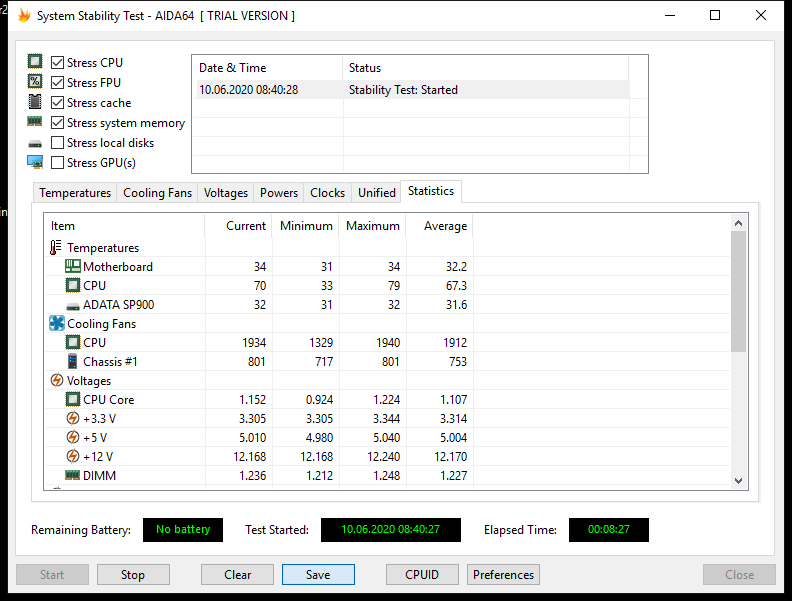Click the Voltages lightning group icon

(x=57, y=380)
